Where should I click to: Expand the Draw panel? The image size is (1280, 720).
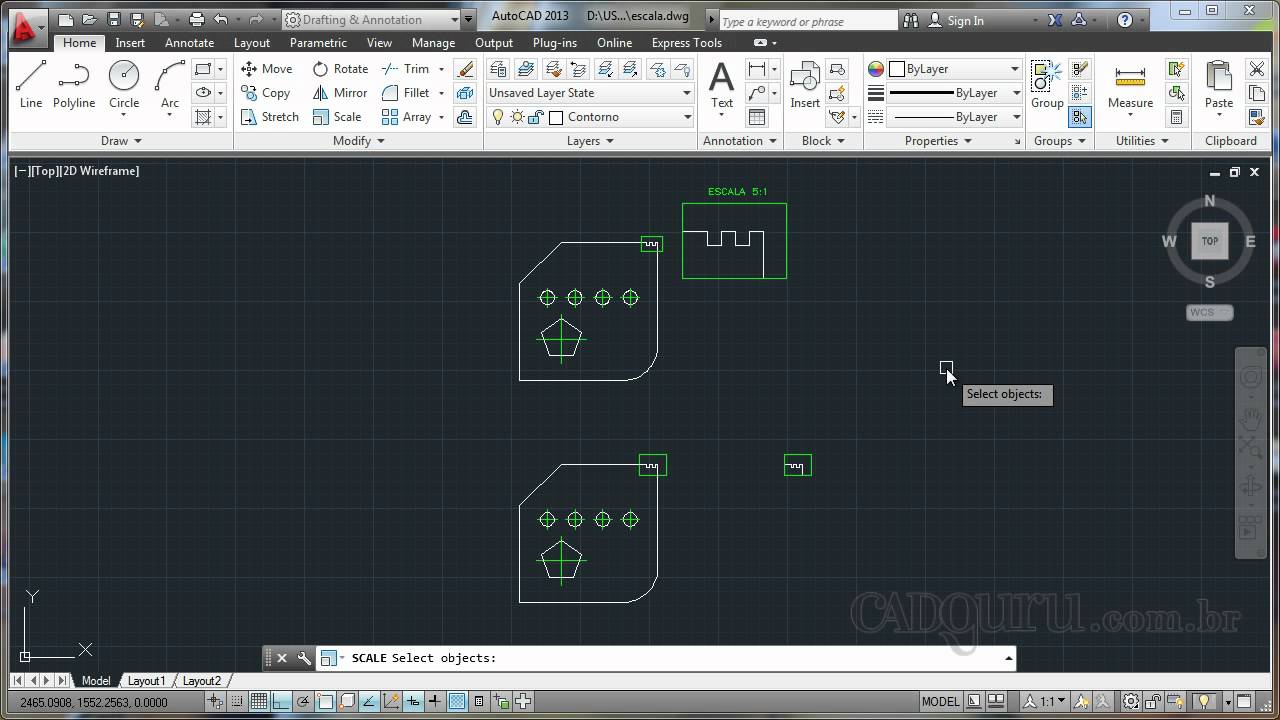pos(121,141)
